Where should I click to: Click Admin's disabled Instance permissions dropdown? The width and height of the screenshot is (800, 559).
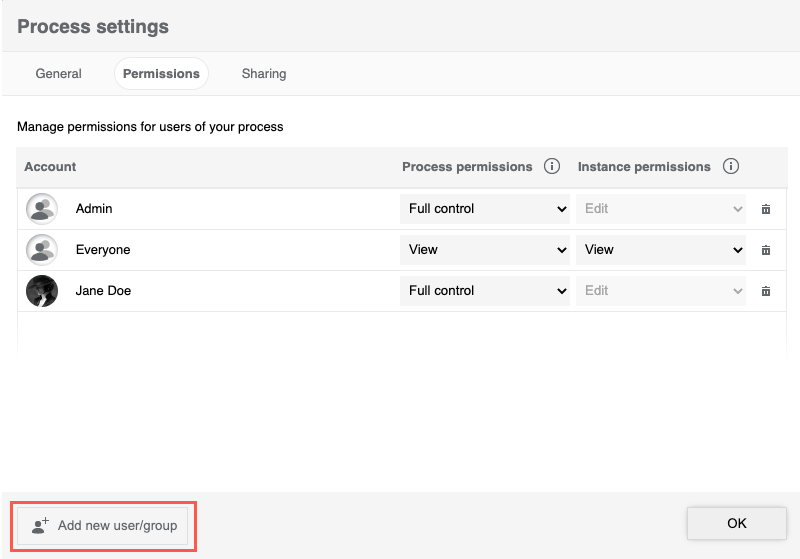coord(661,209)
